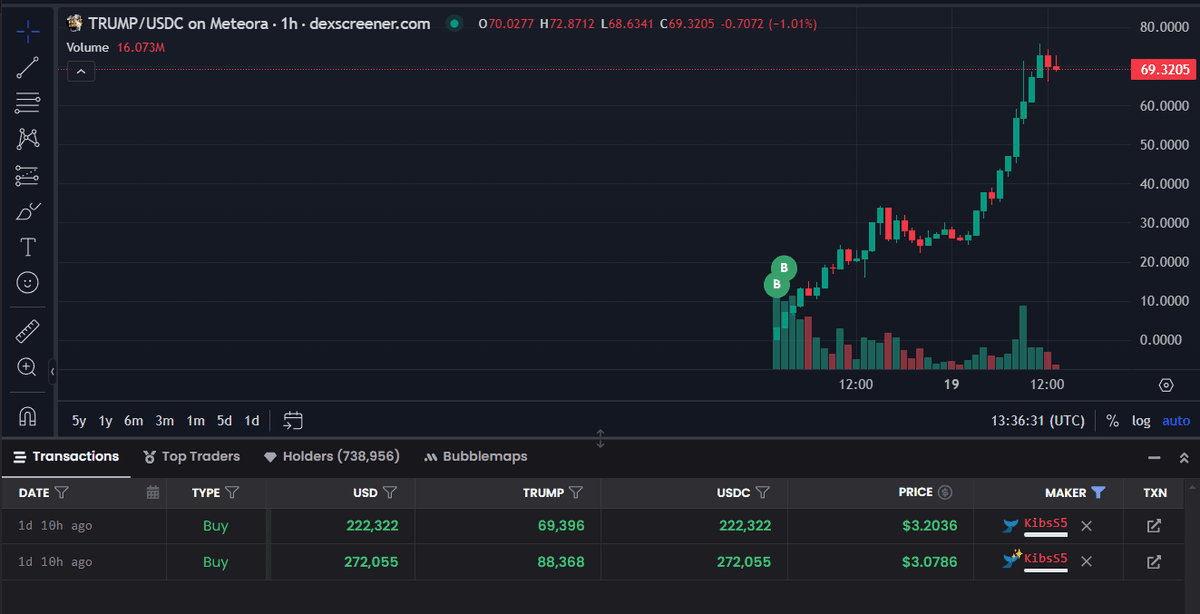Set the time range to 1d
The width and height of the screenshot is (1200, 614).
coord(252,421)
